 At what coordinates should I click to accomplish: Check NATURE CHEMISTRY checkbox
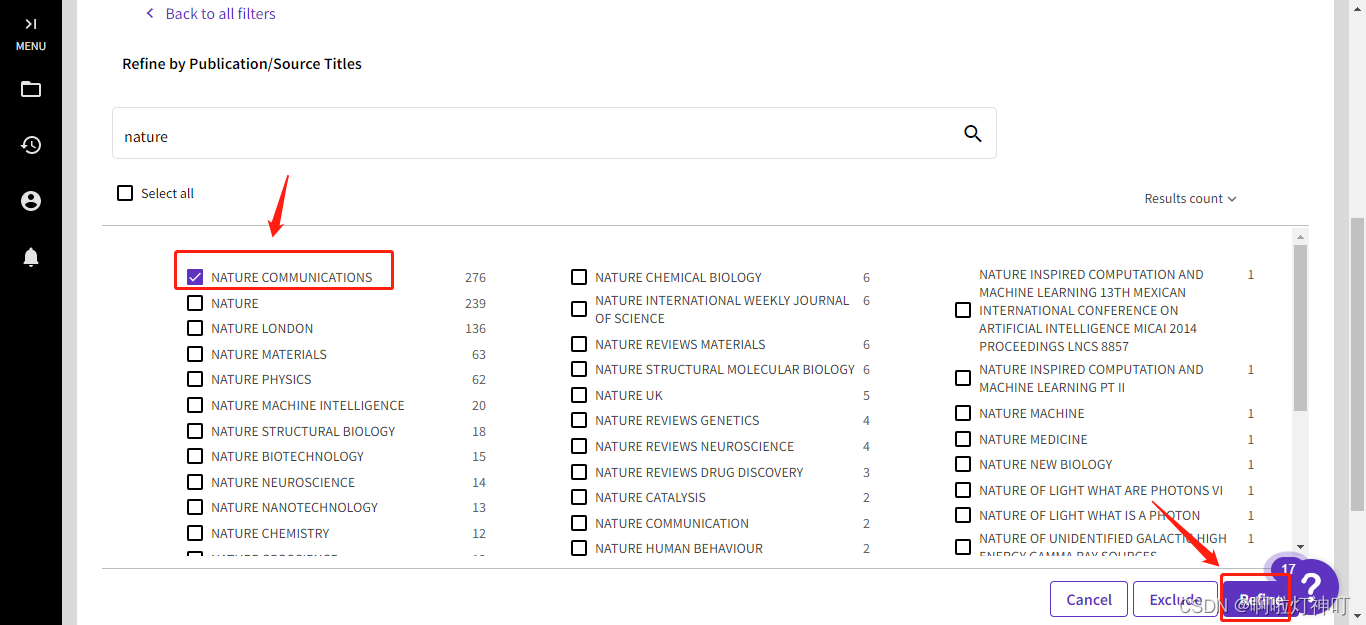195,533
